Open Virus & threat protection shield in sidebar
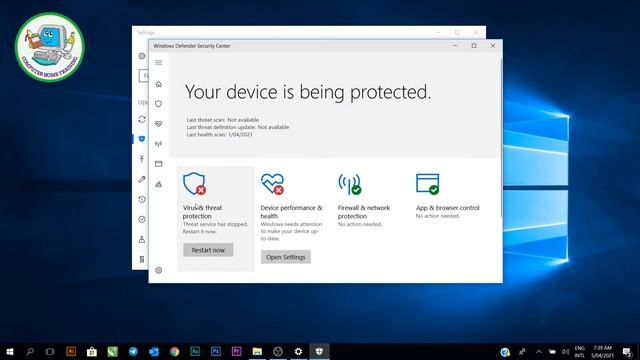Screen dimensions: 640x360 click(x=159, y=104)
